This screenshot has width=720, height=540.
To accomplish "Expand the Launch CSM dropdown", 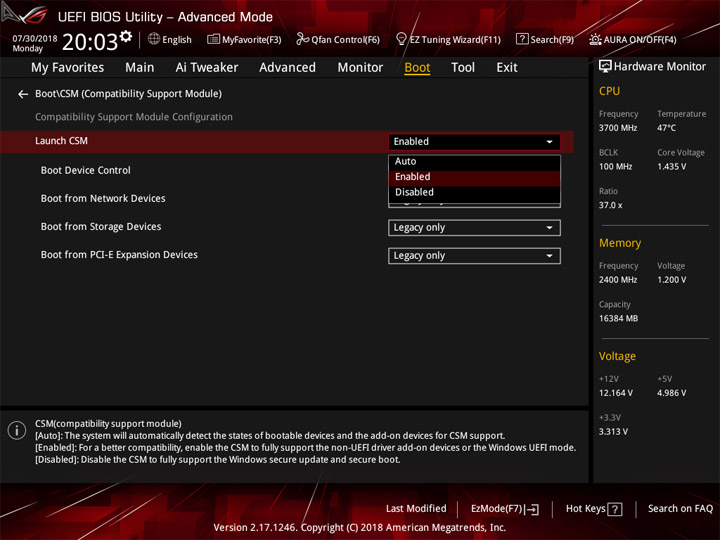I will click(x=474, y=141).
